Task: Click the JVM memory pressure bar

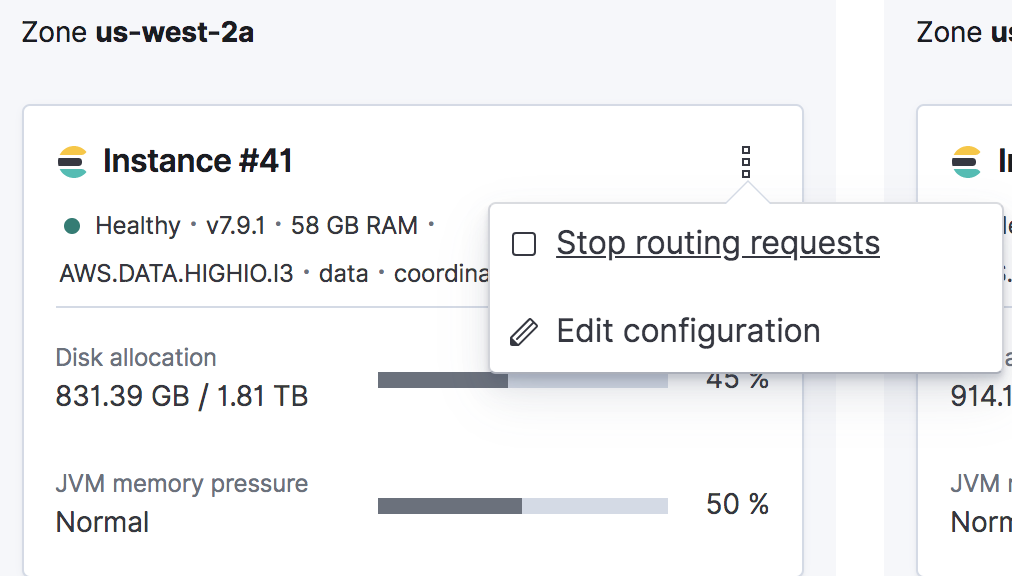Action: [x=522, y=506]
